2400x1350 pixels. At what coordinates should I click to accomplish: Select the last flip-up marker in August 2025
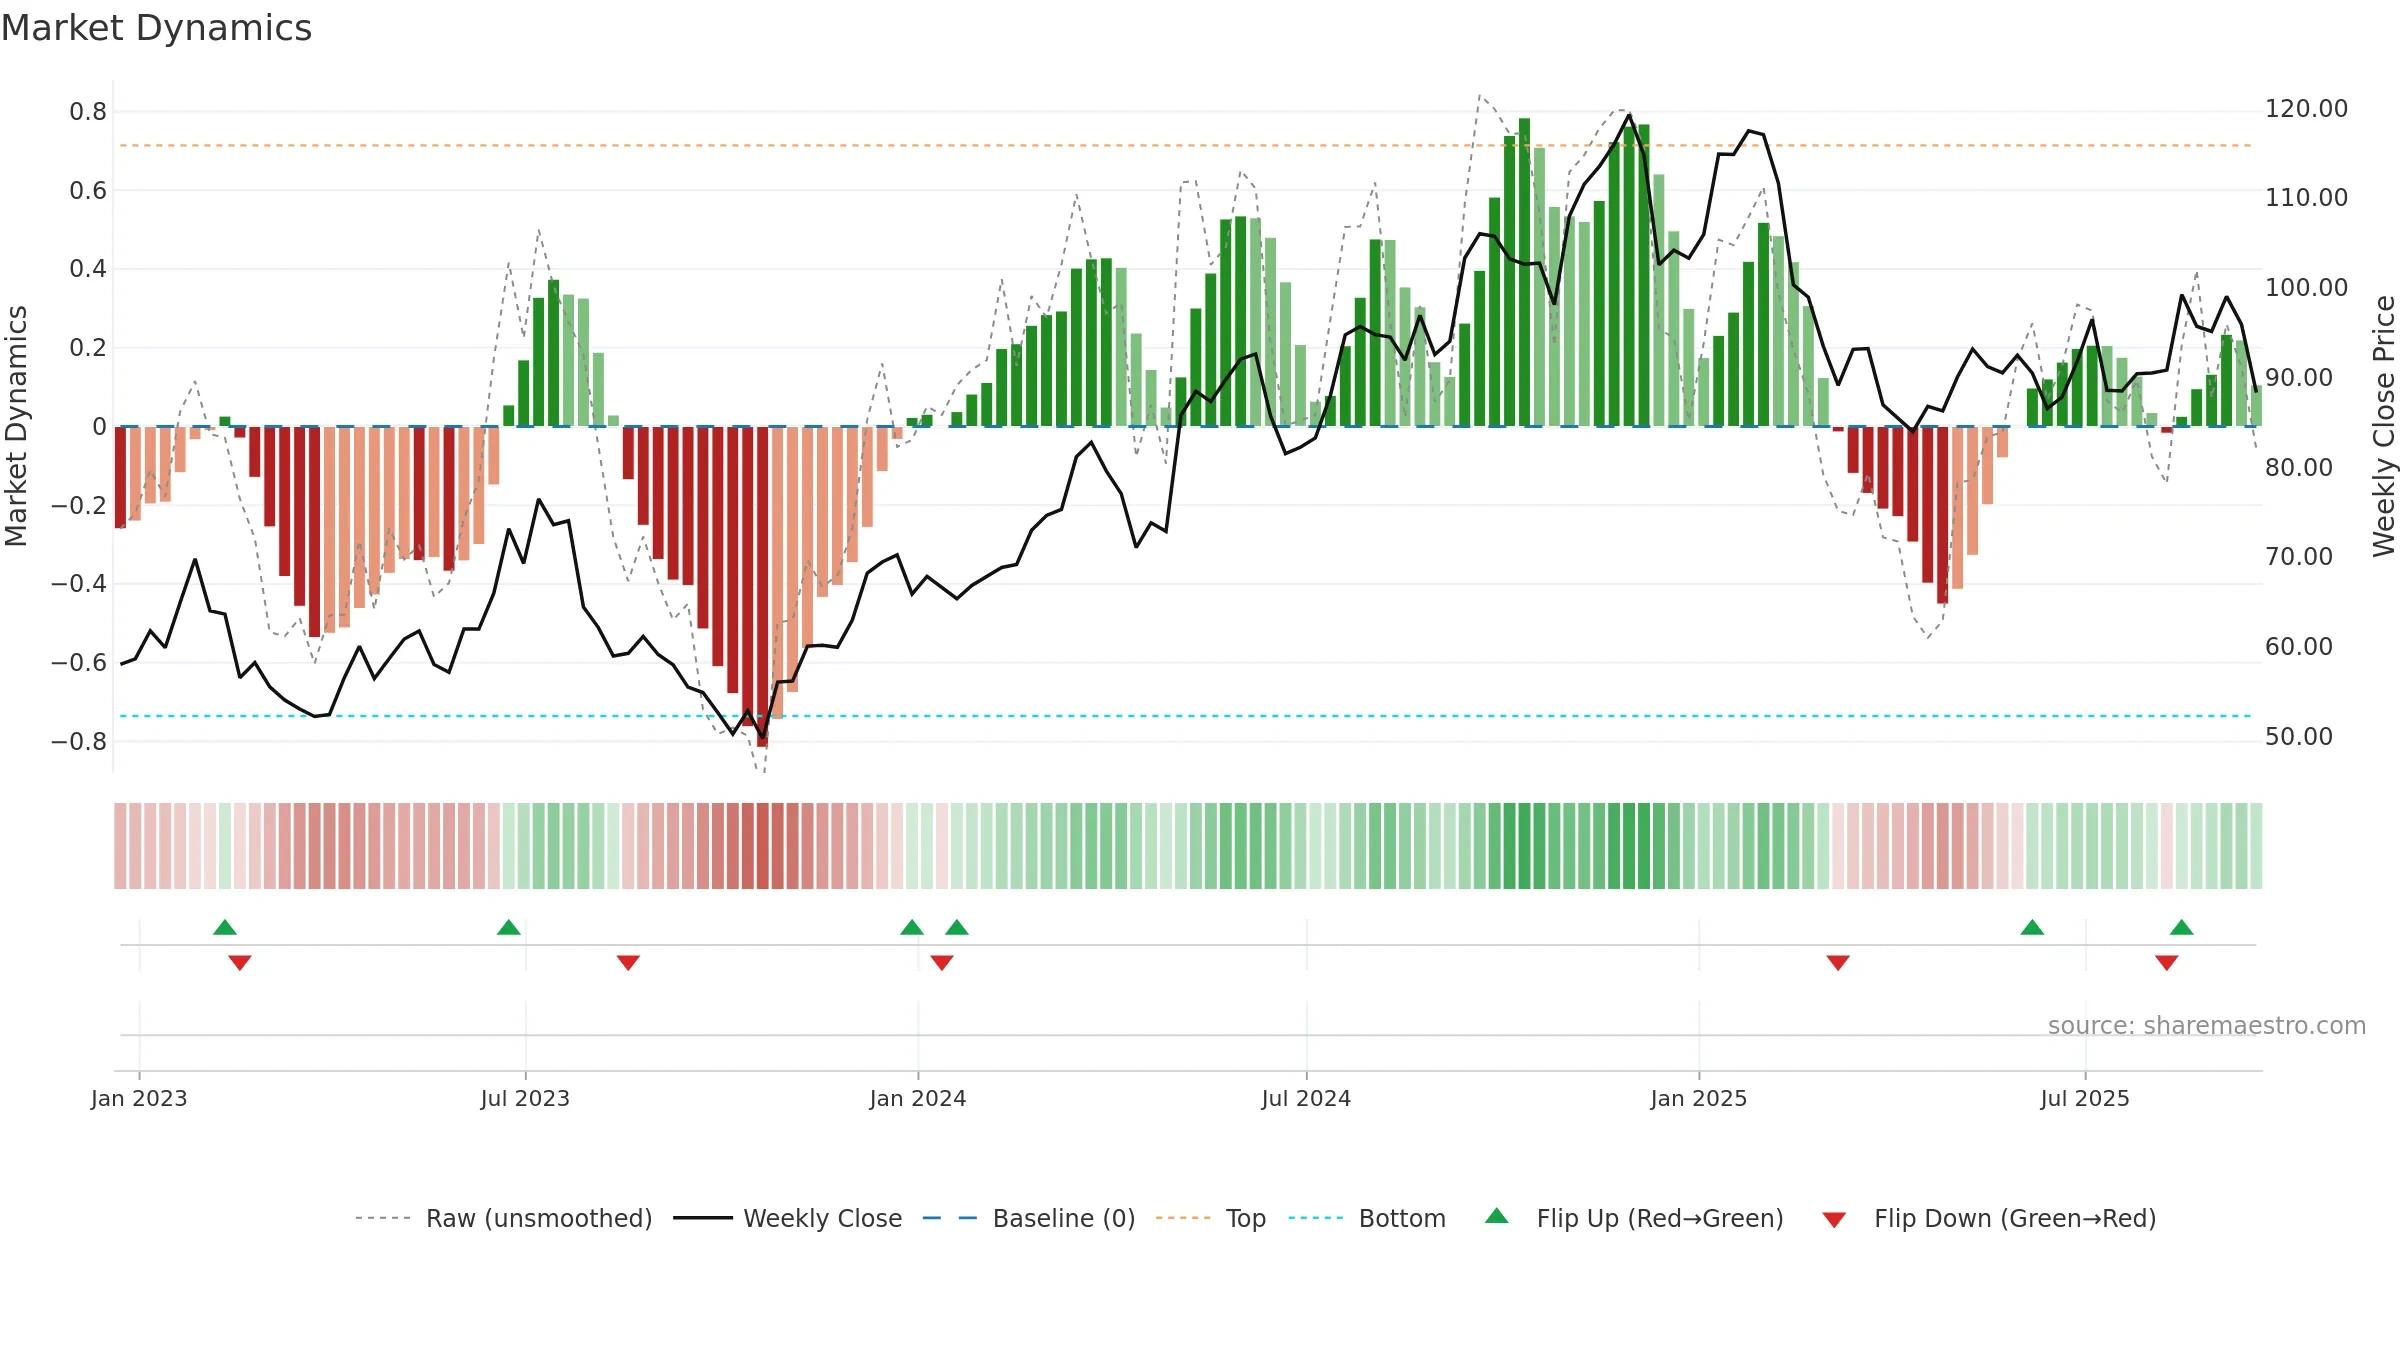[x=2182, y=927]
